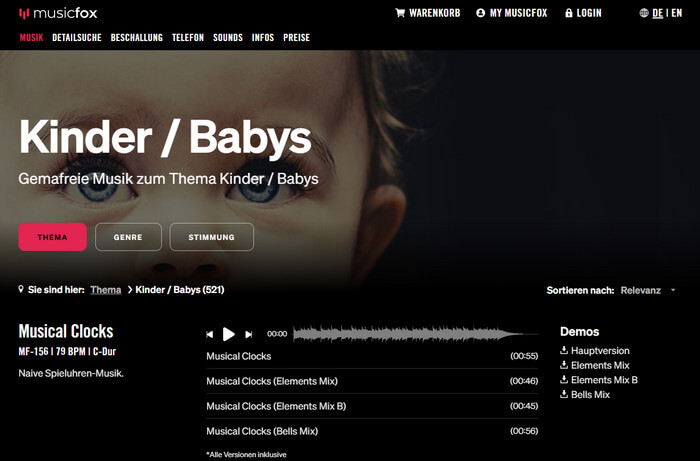This screenshot has height=461, width=700.
Task: Play the Musical Clocks track
Action: (229, 334)
